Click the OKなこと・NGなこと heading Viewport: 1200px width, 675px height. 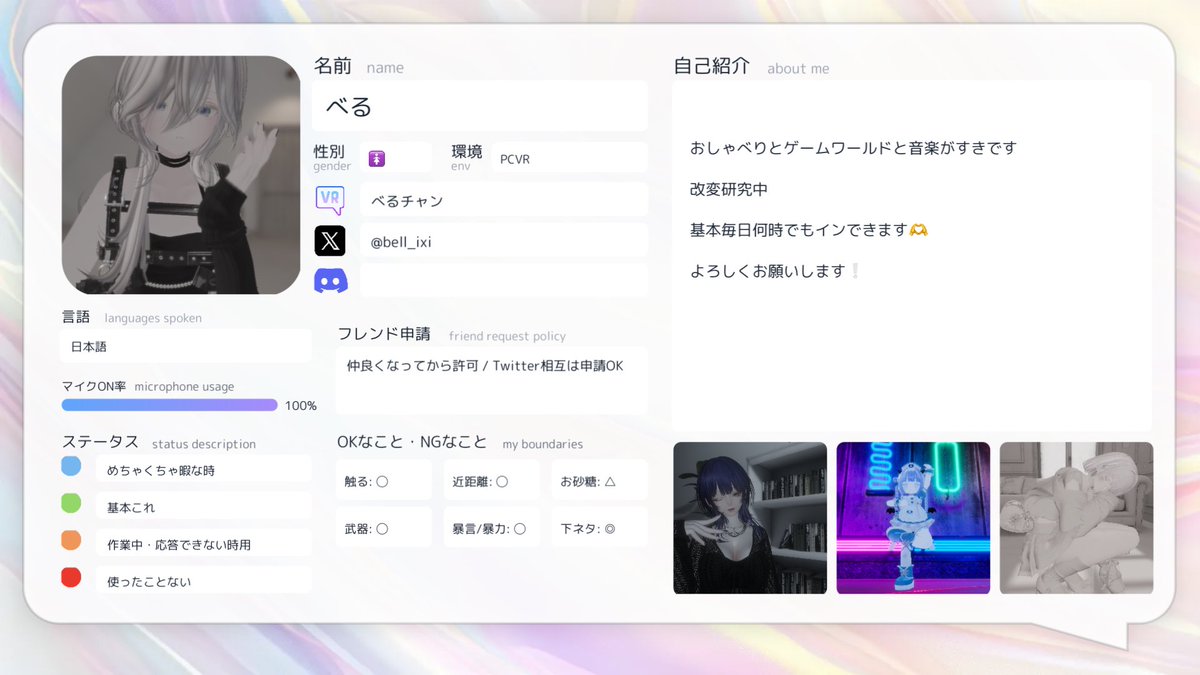pyautogui.click(x=412, y=442)
